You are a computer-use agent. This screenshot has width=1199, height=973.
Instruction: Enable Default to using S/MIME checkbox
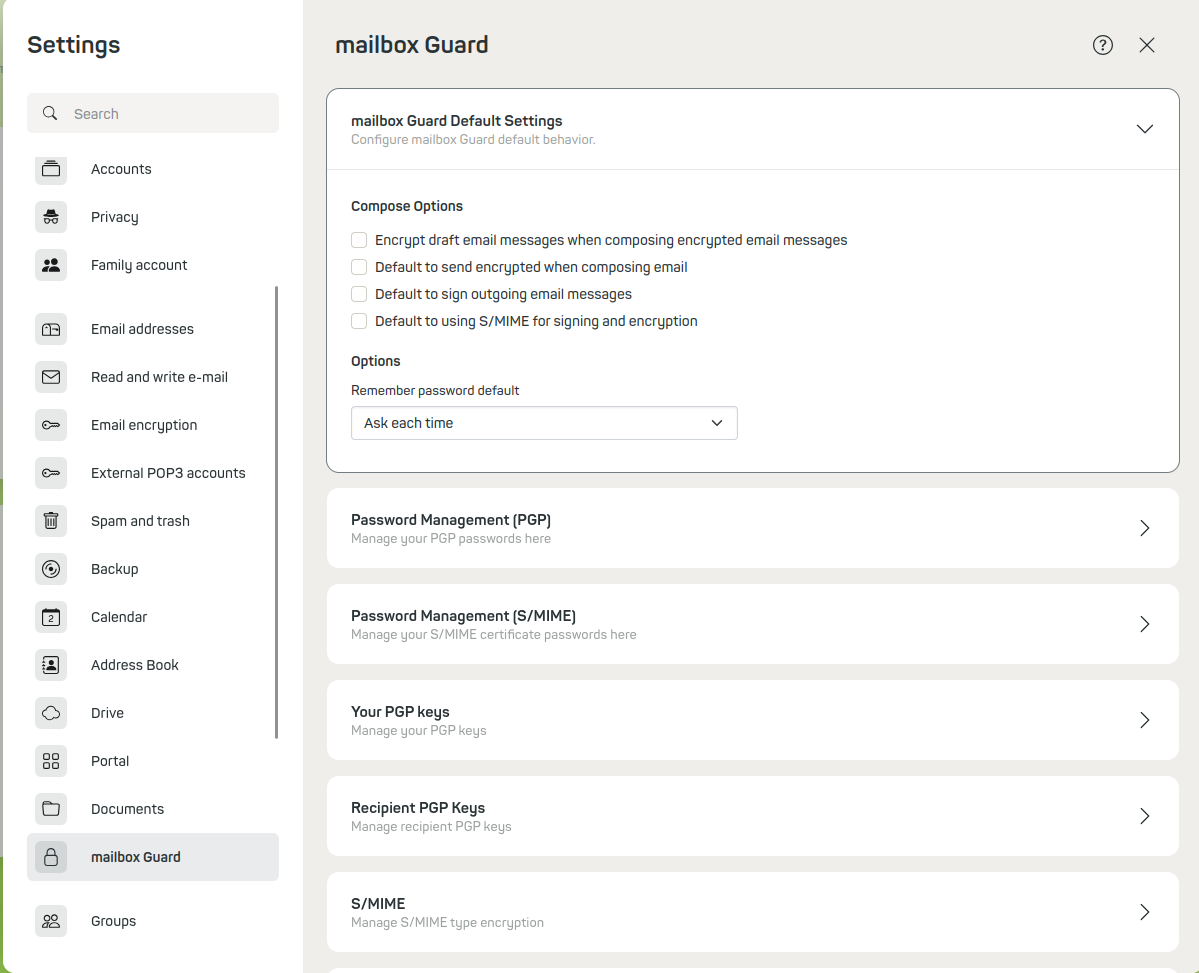[359, 321]
